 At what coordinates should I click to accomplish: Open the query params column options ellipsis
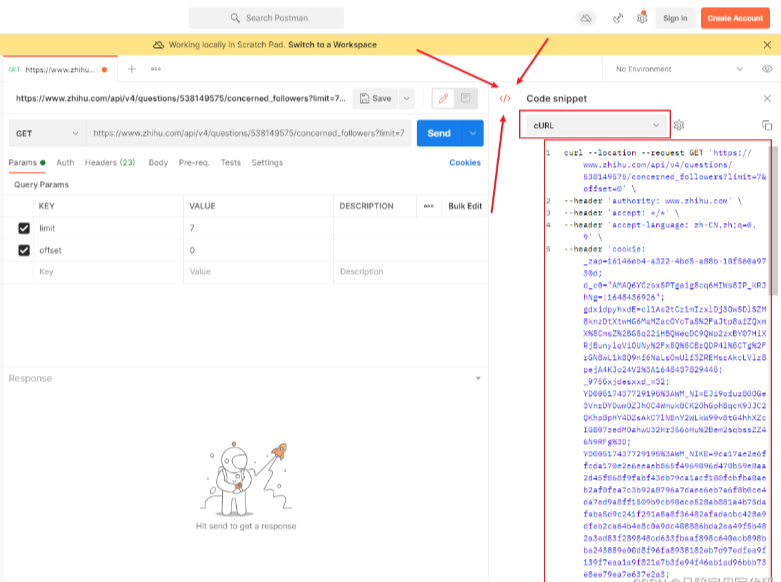(x=429, y=206)
